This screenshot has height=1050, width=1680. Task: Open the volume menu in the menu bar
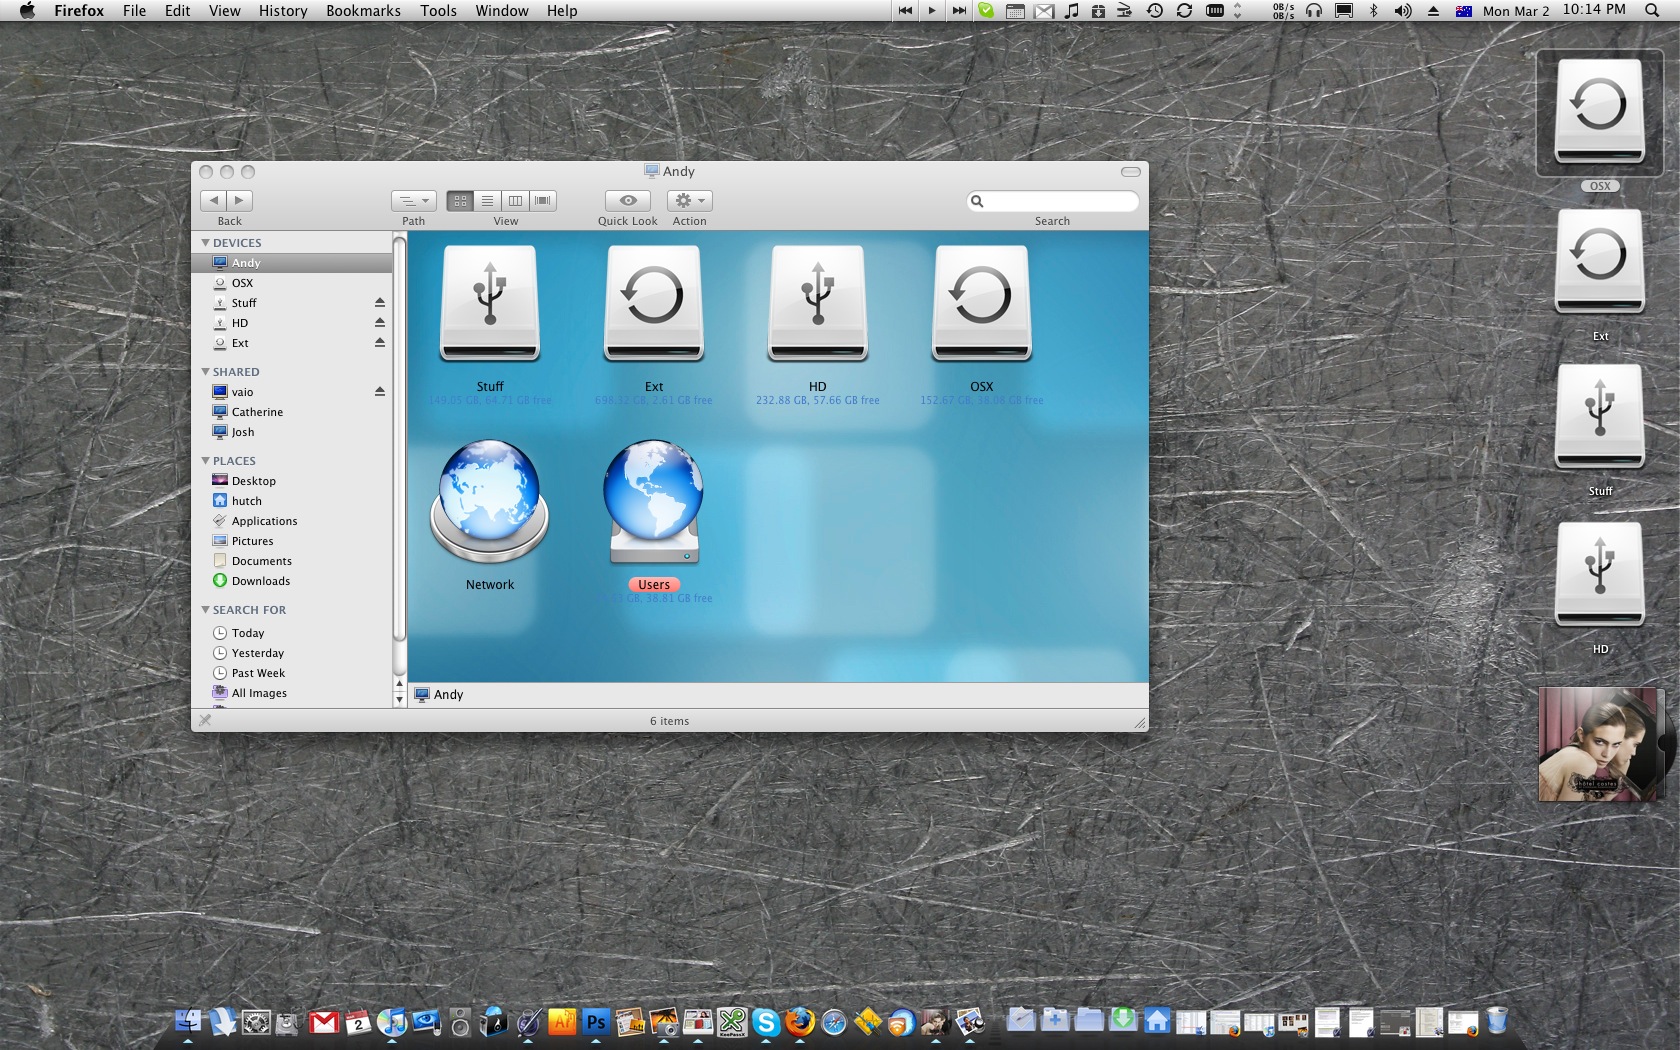[1403, 11]
